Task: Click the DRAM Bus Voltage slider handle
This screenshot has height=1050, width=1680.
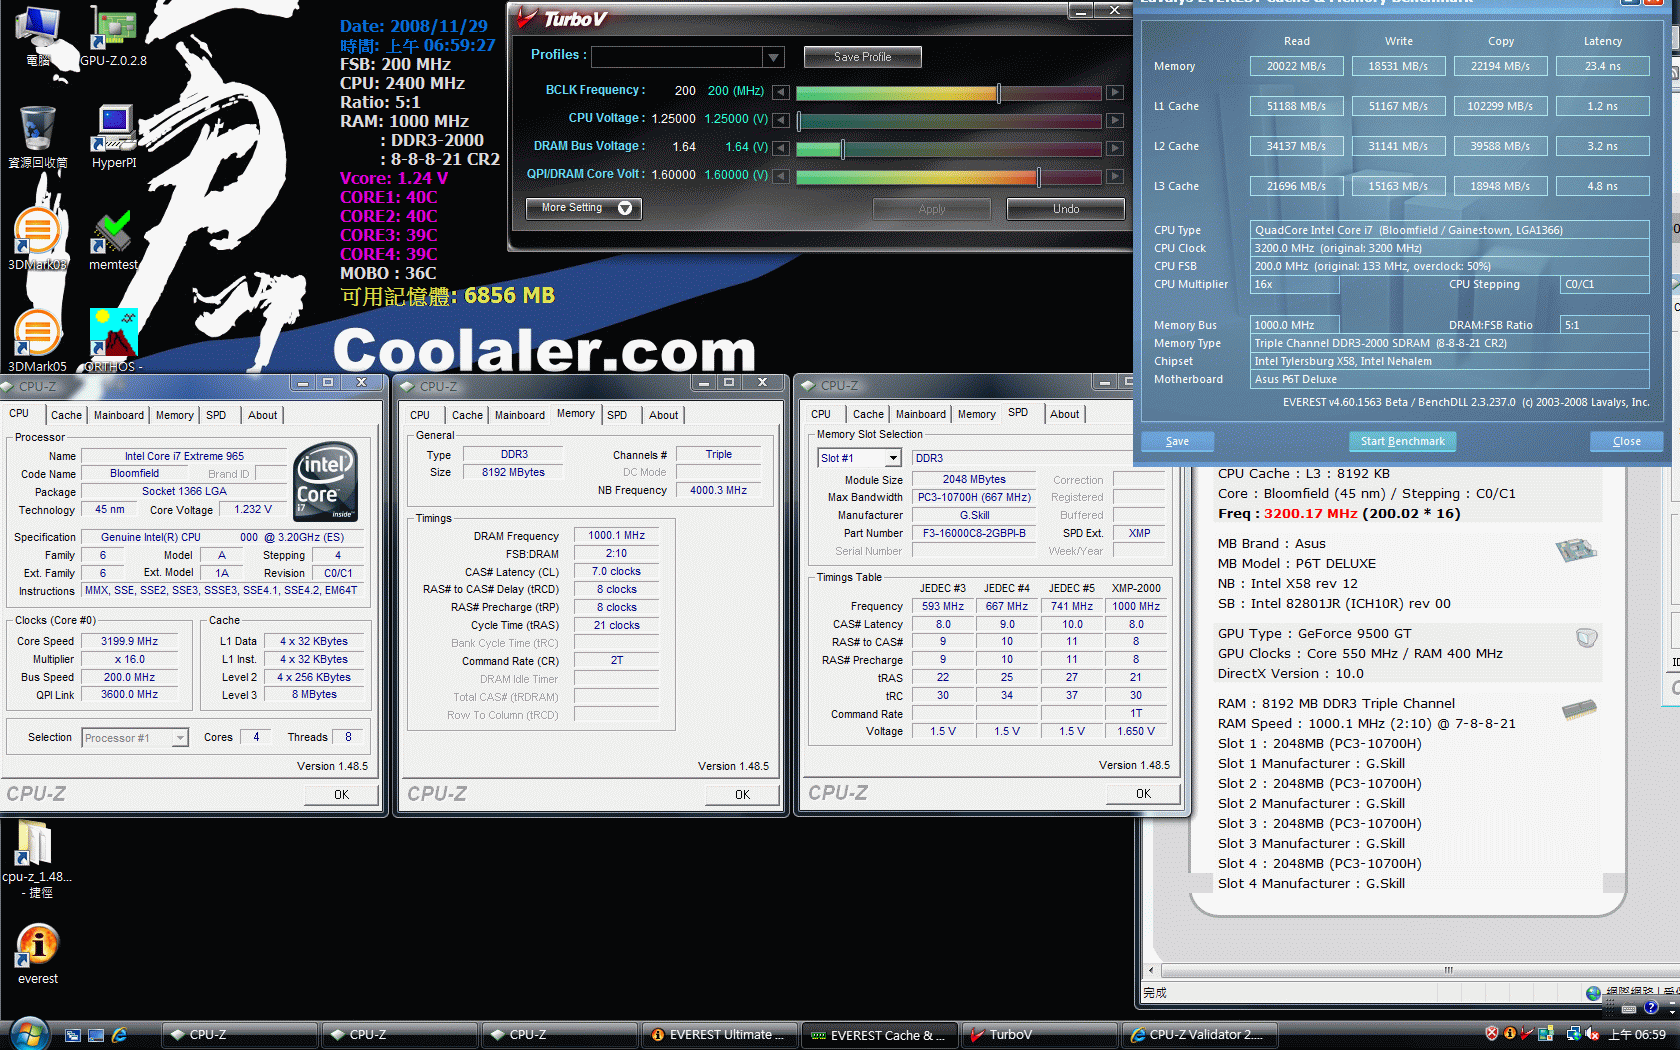Action: click(843, 149)
